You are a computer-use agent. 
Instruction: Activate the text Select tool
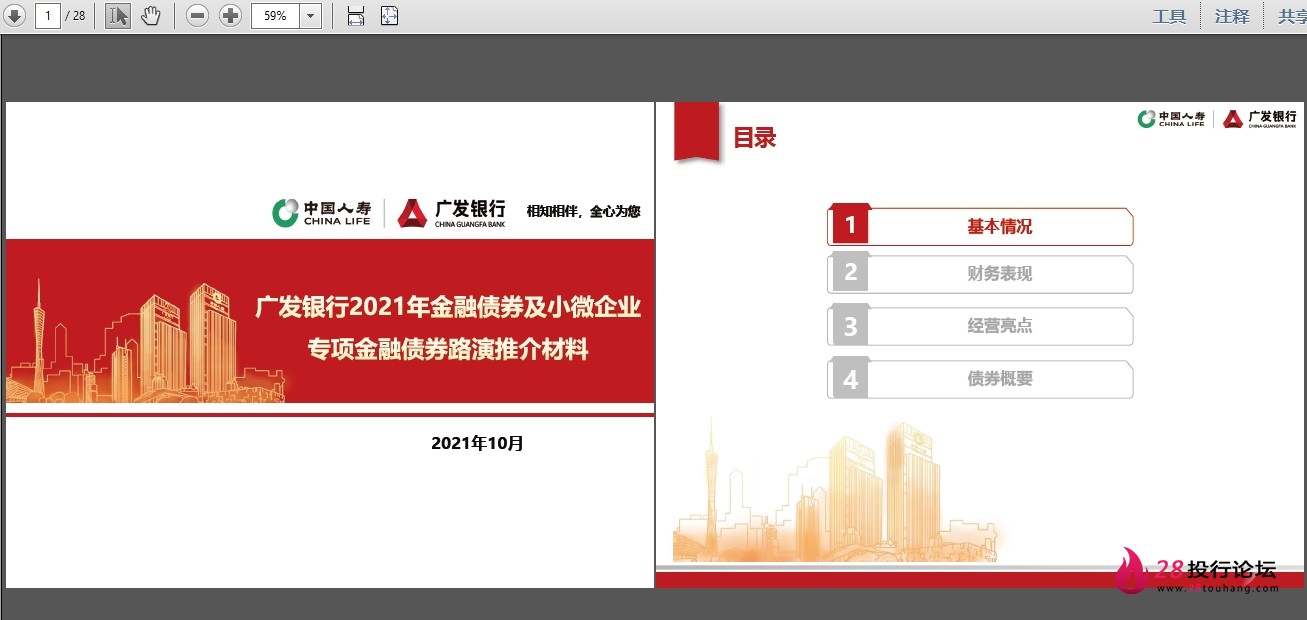click(x=118, y=16)
